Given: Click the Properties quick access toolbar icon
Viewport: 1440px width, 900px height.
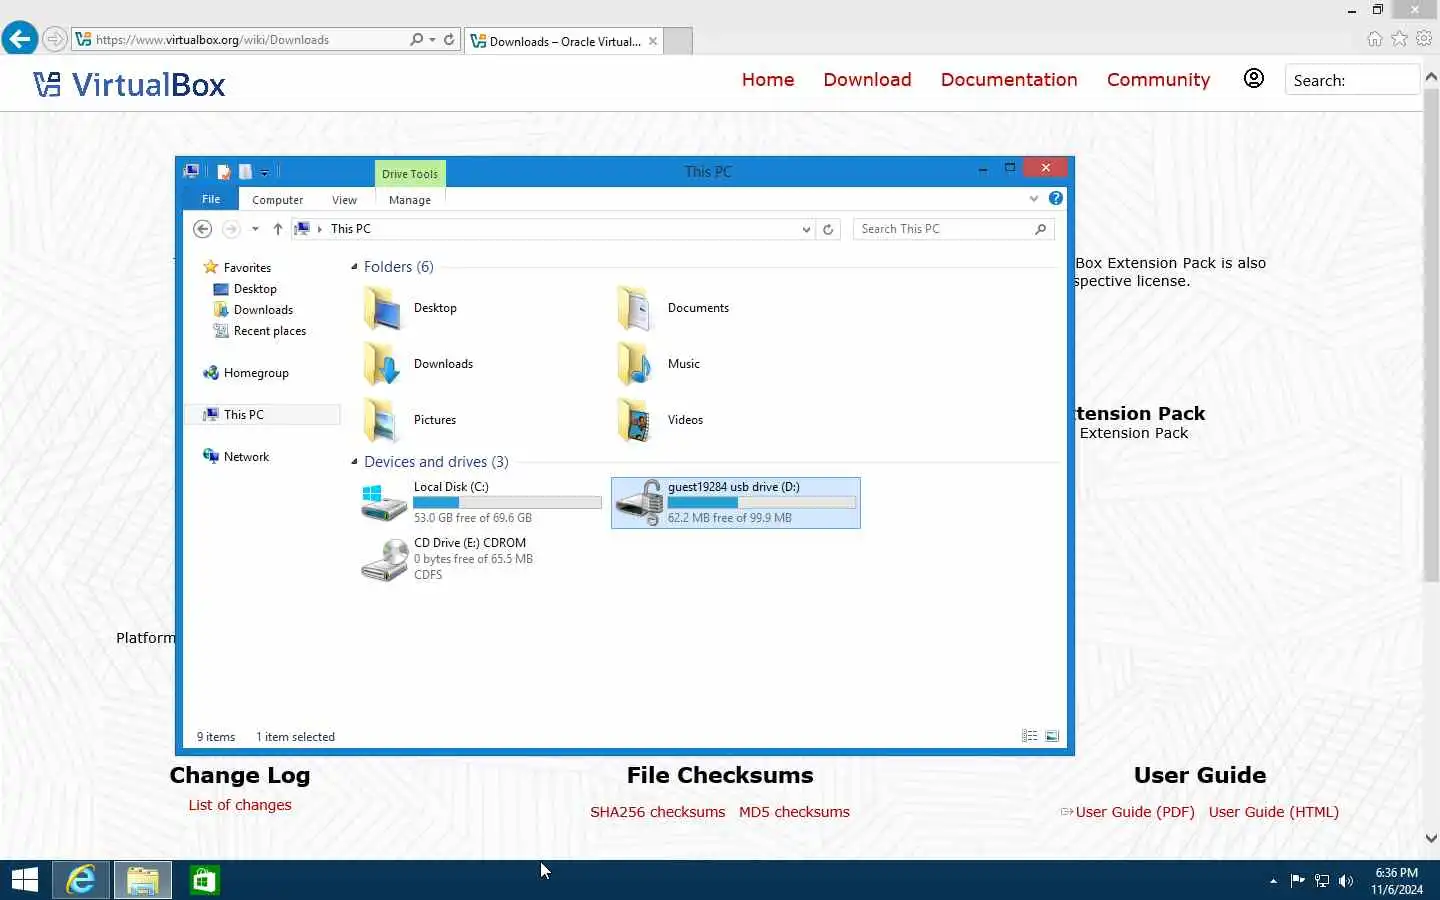Looking at the screenshot, I should (x=224, y=172).
